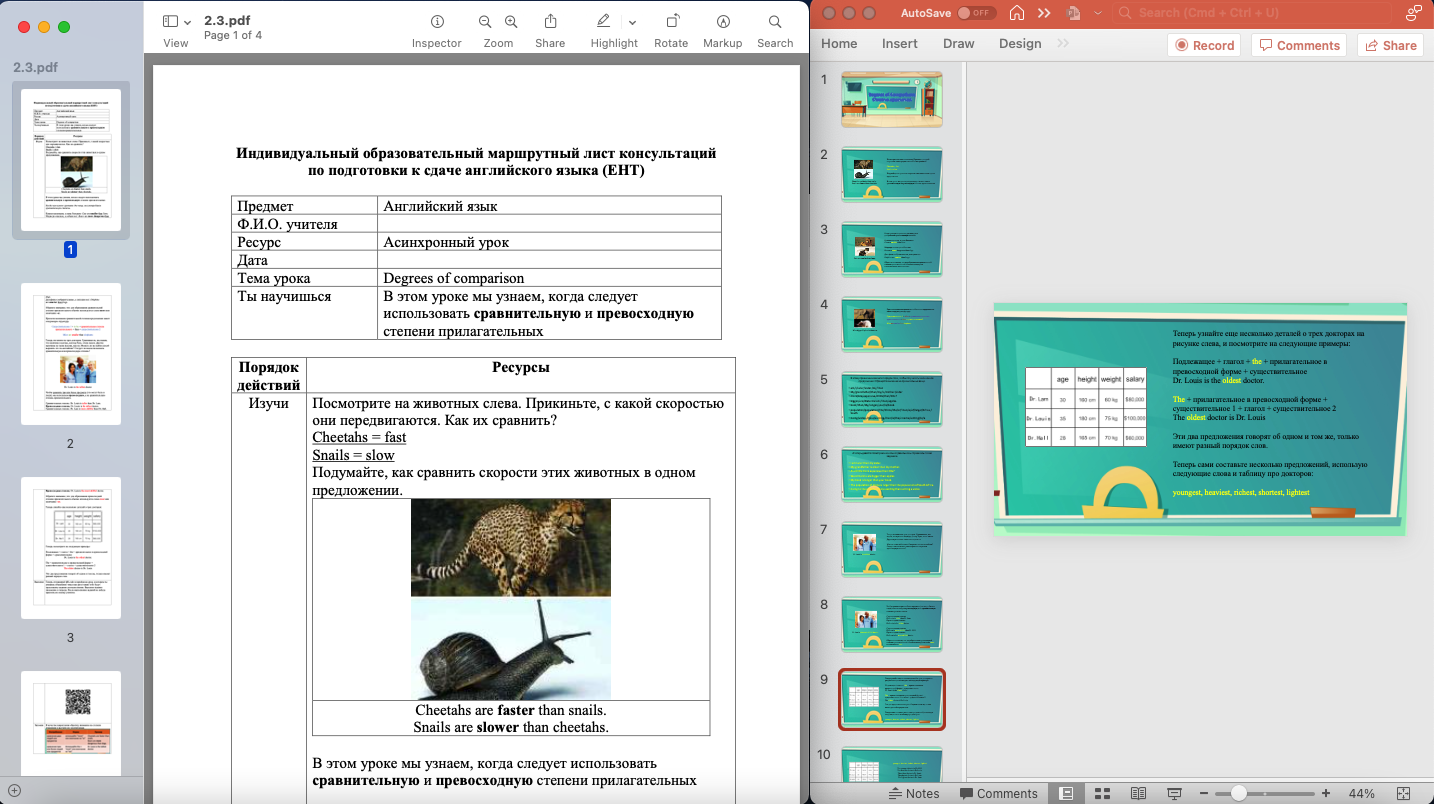
Task: Click the zoom out magnifier icon
Action: pos(485,22)
